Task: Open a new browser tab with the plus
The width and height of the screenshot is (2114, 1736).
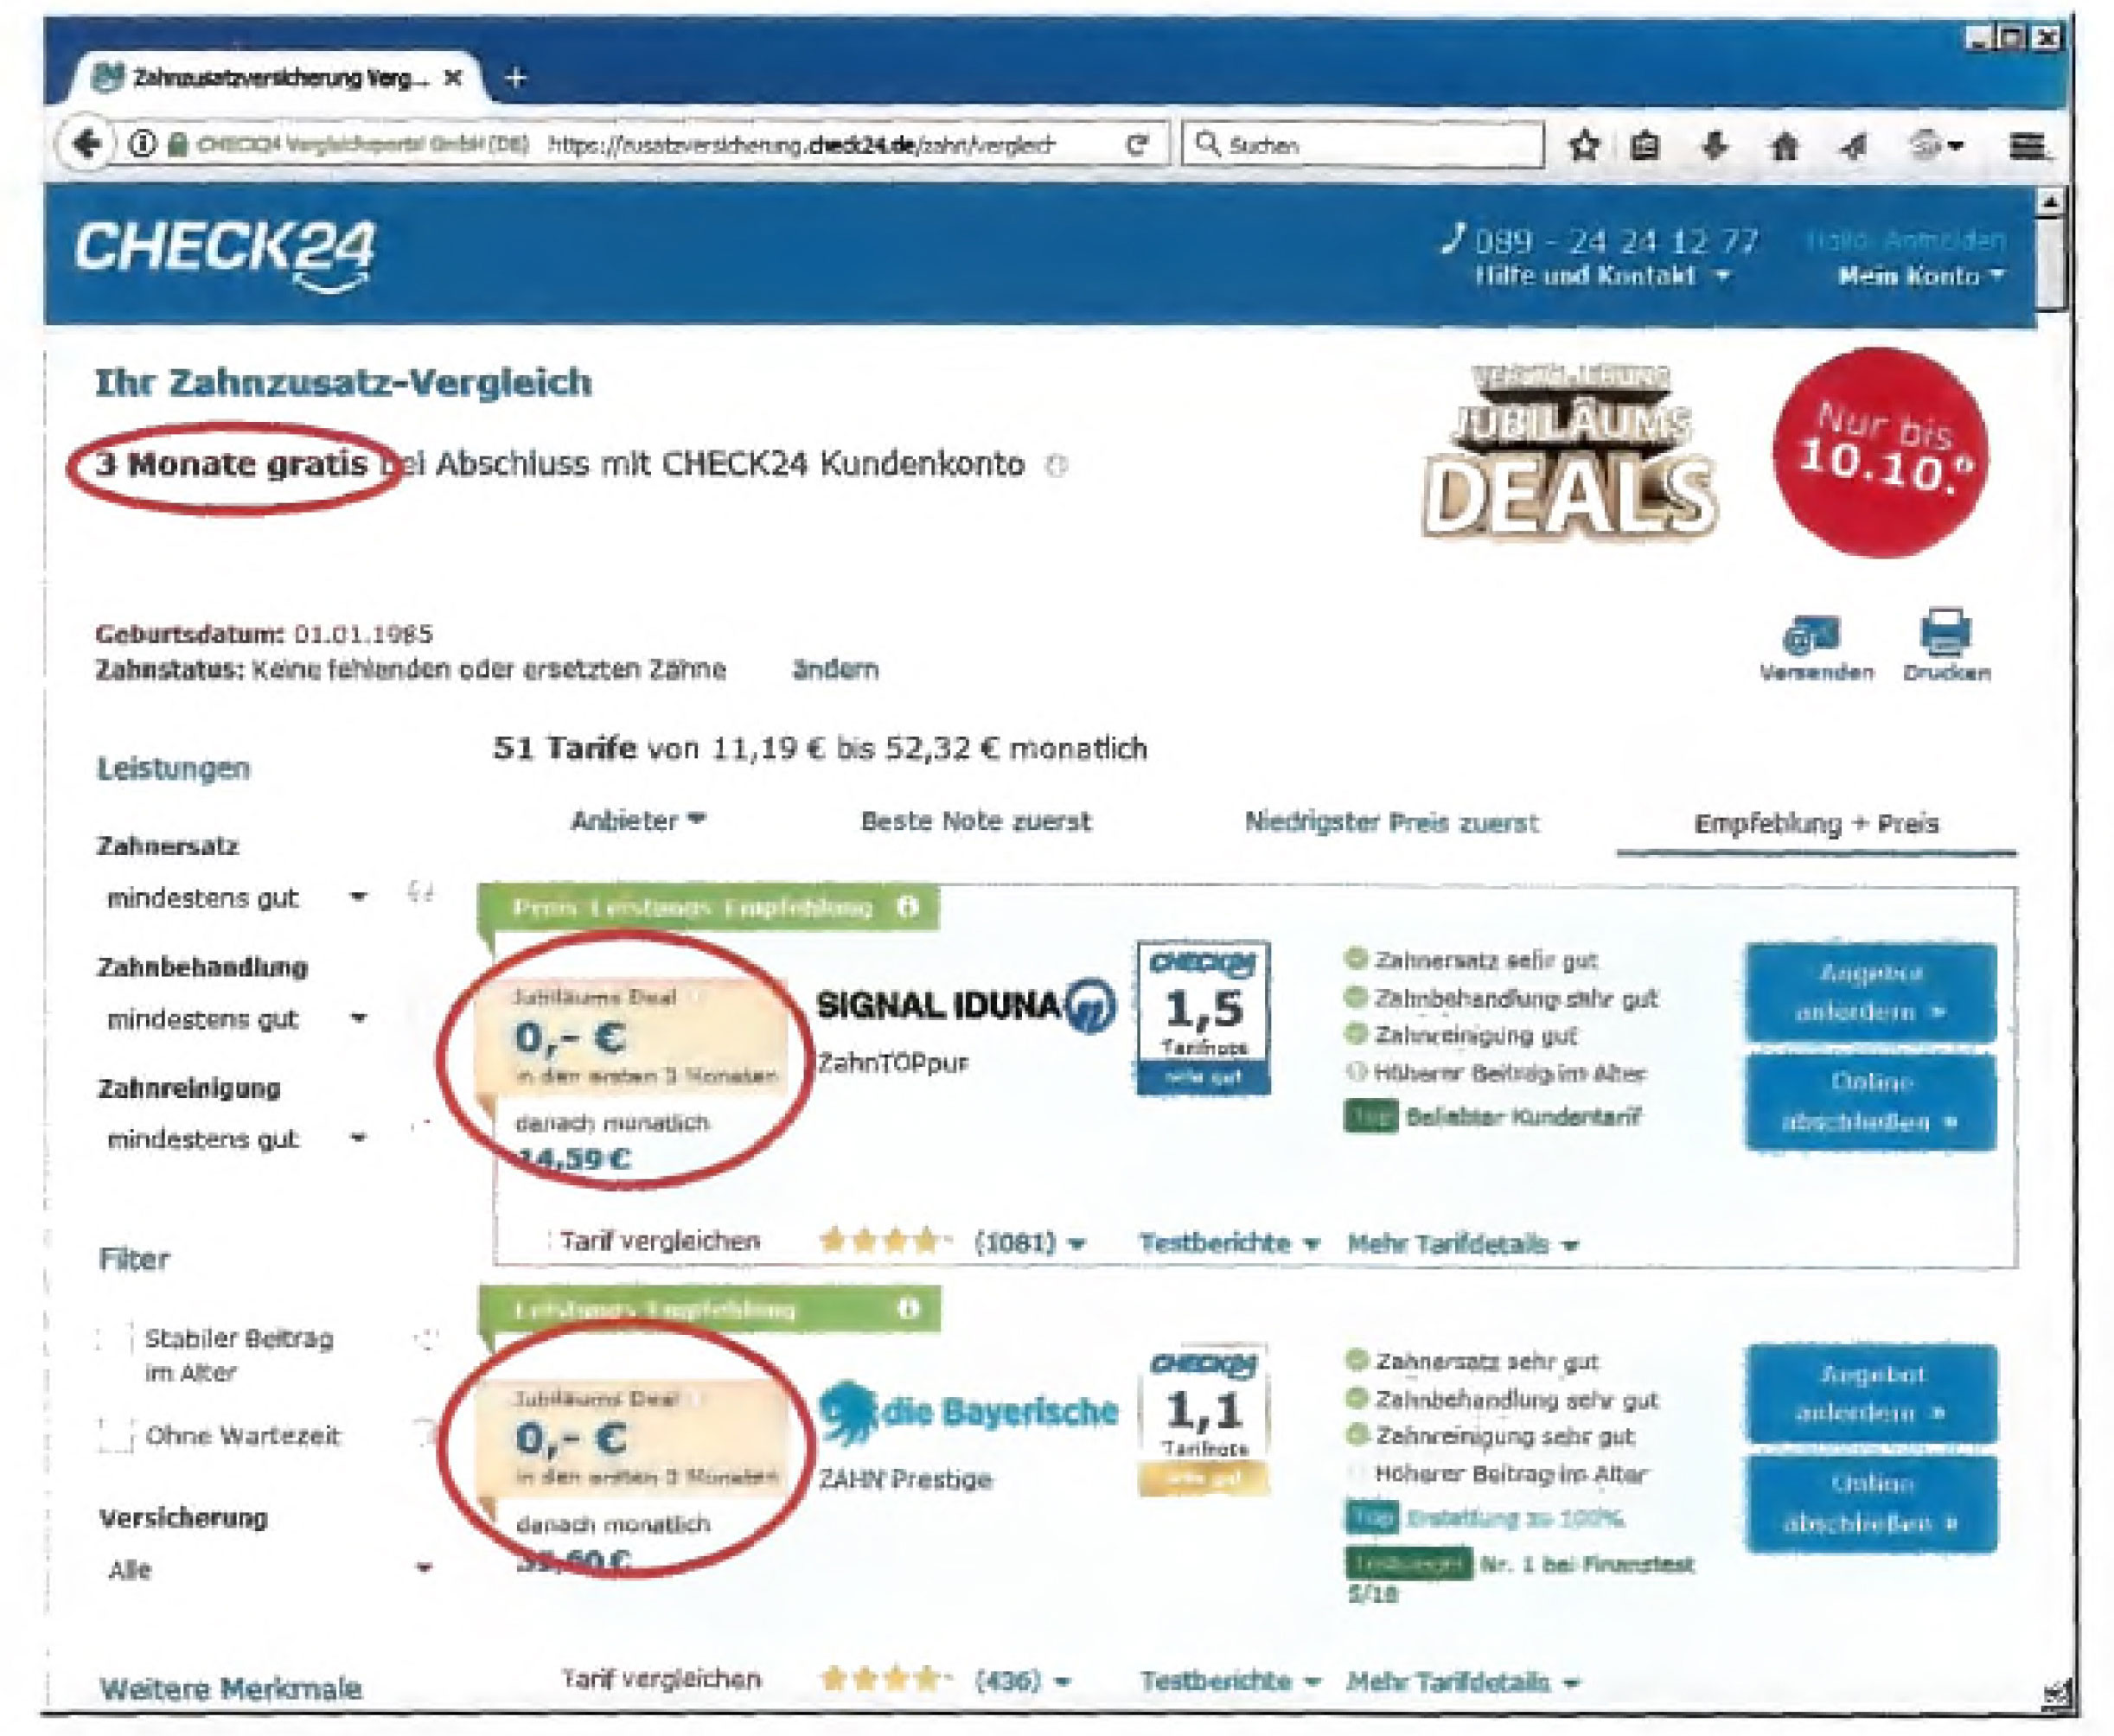Action: 516,77
